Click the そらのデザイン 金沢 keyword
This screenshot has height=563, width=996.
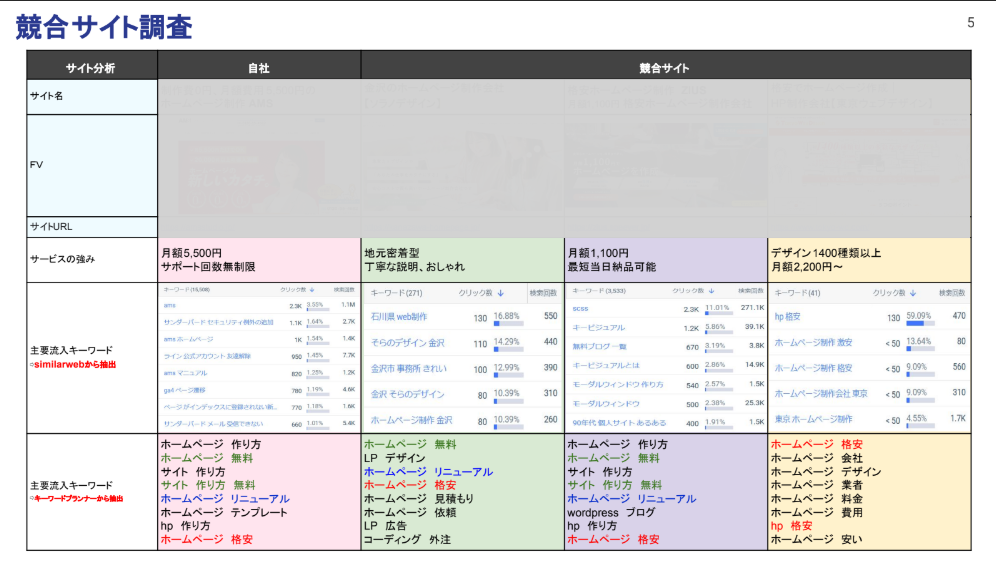(408, 342)
